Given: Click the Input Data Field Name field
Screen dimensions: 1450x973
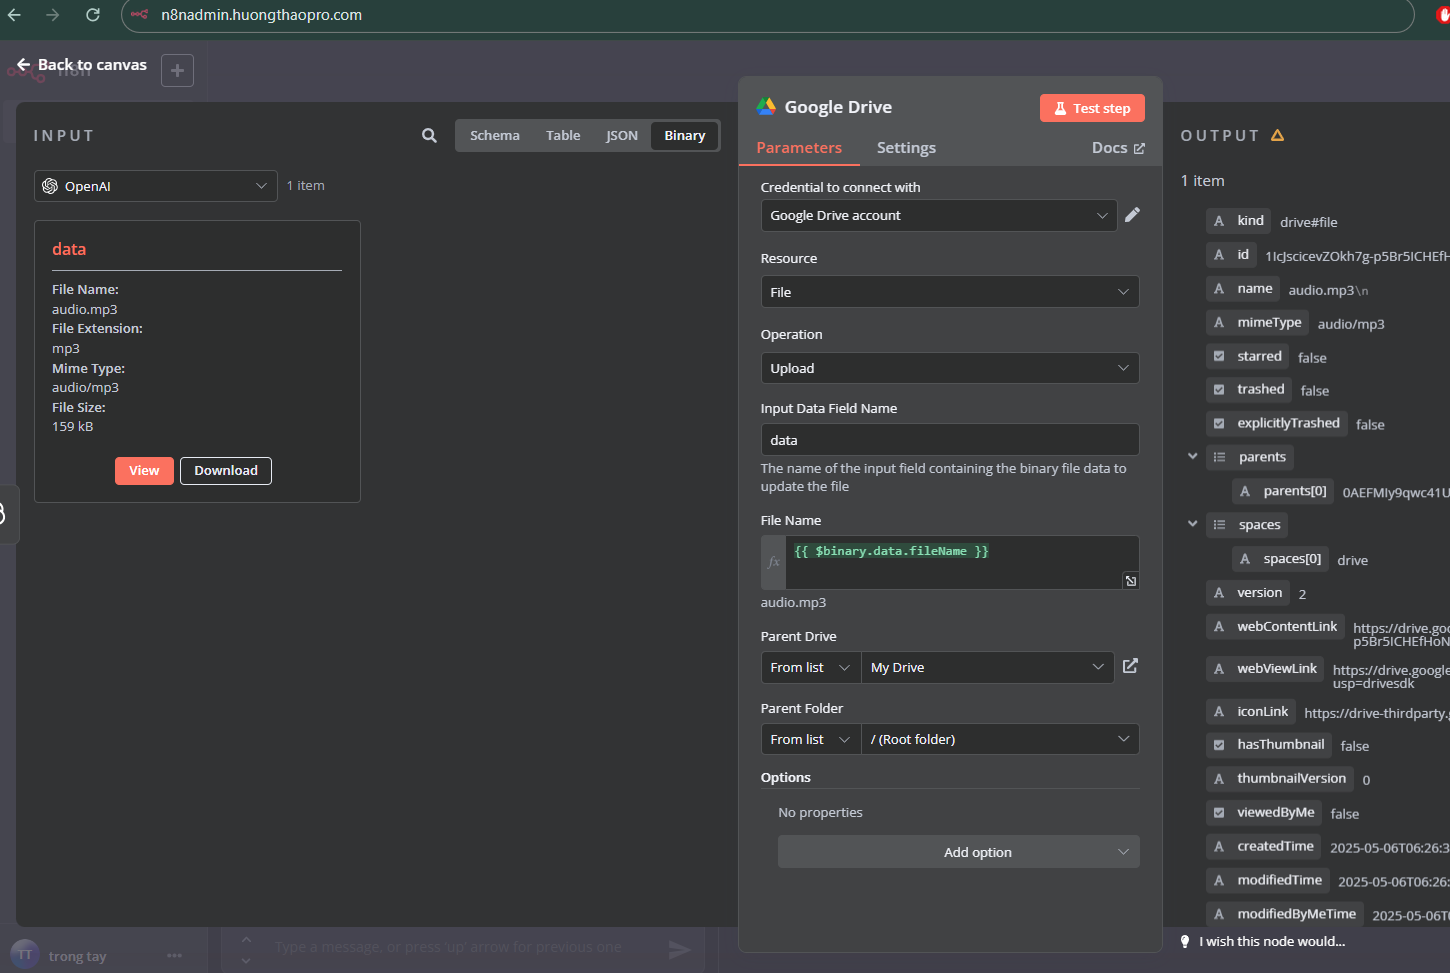Looking at the screenshot, I should tap(950, 440).
